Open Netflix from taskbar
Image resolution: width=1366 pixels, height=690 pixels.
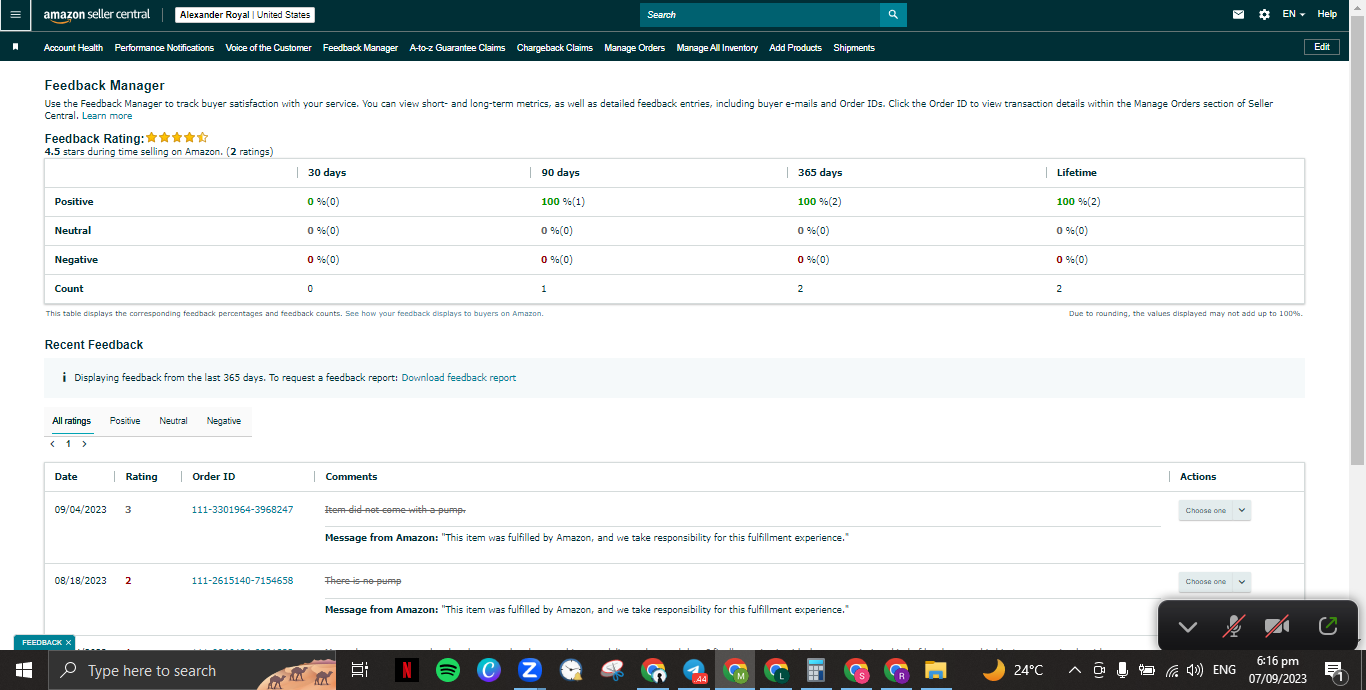pos(407,670)
